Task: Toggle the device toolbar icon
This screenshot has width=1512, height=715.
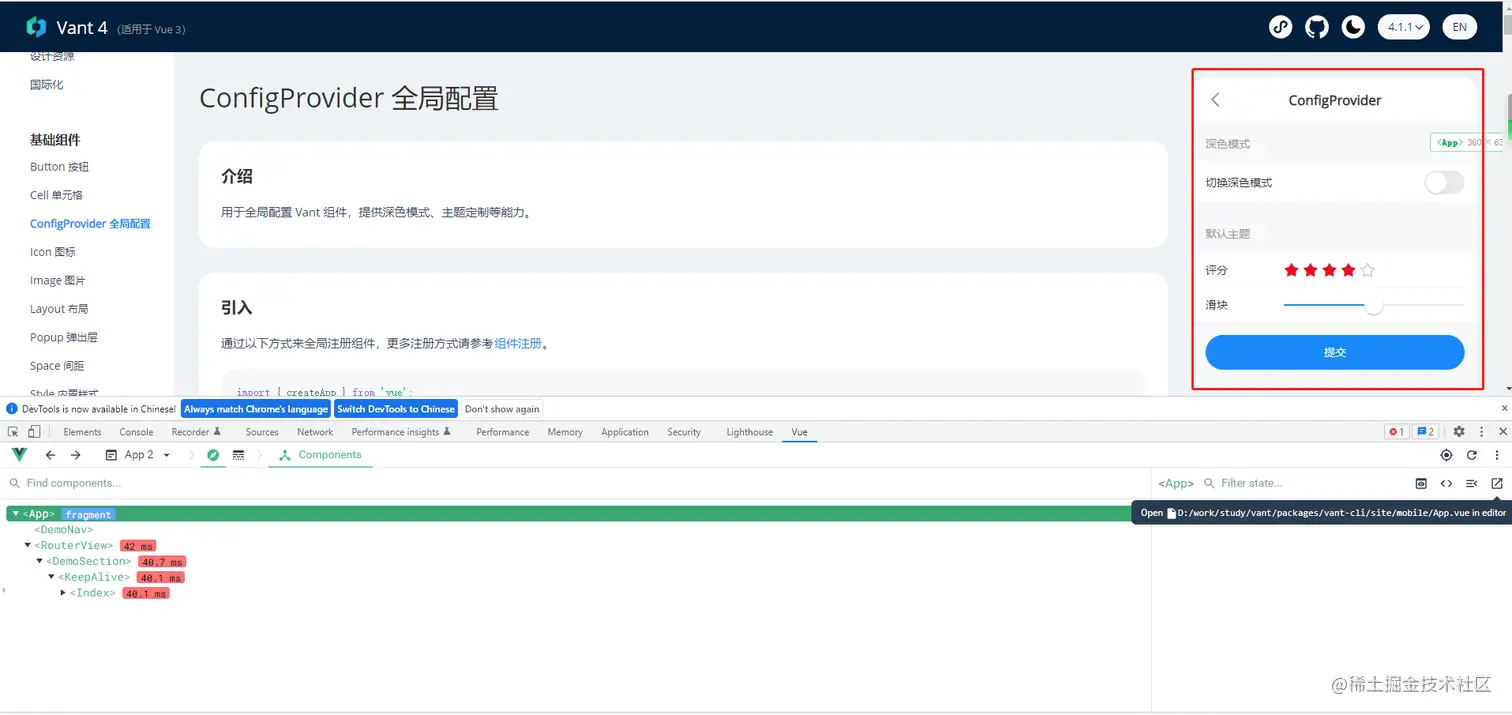Action: click(34, 432)
